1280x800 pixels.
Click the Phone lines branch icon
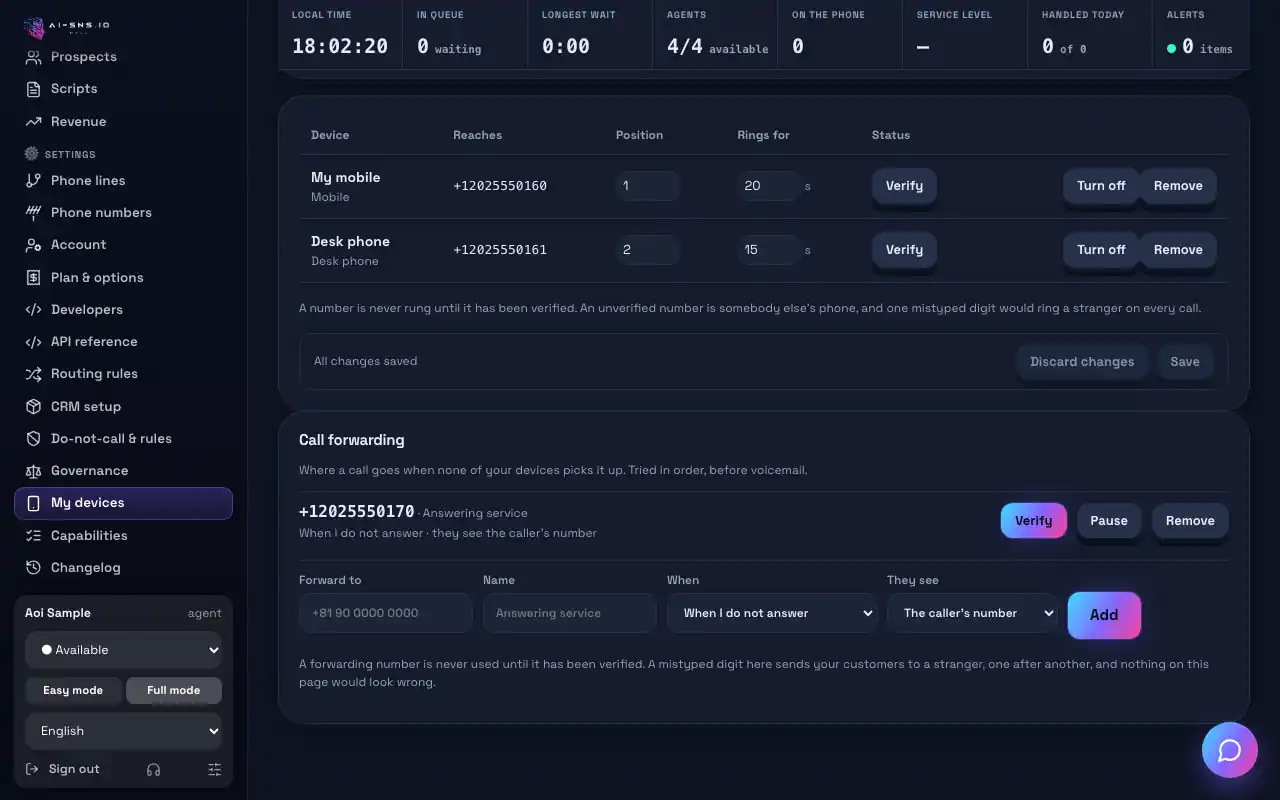click(33, 180)
